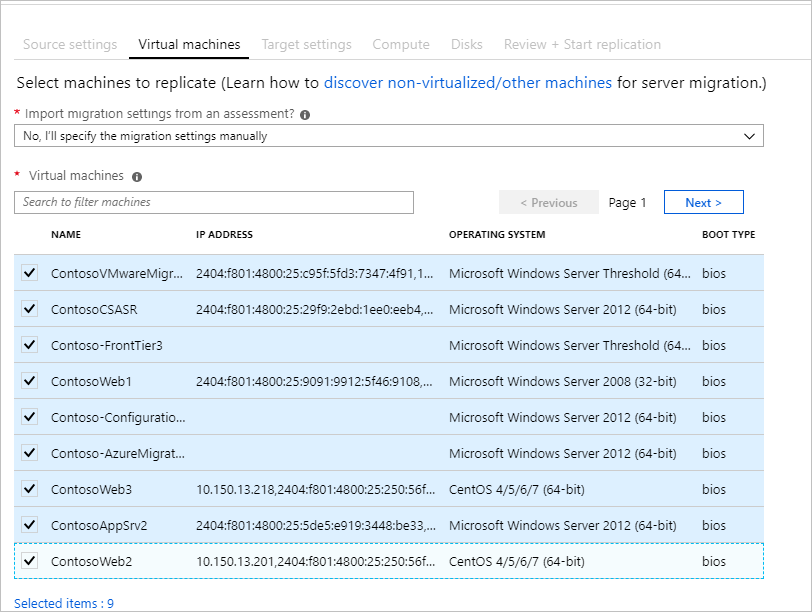The image size is (812, 612).
Task: Click the Contoso-FrontTier3 name
Action: coord(107,345)
